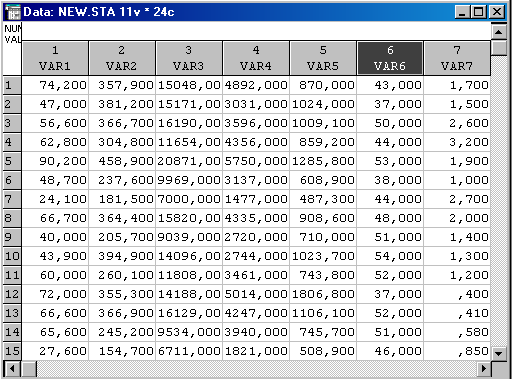This screenshot has width=512, height=379.
Task: Click cell value 4356,000 in VAR4
Action: [256, 142]
